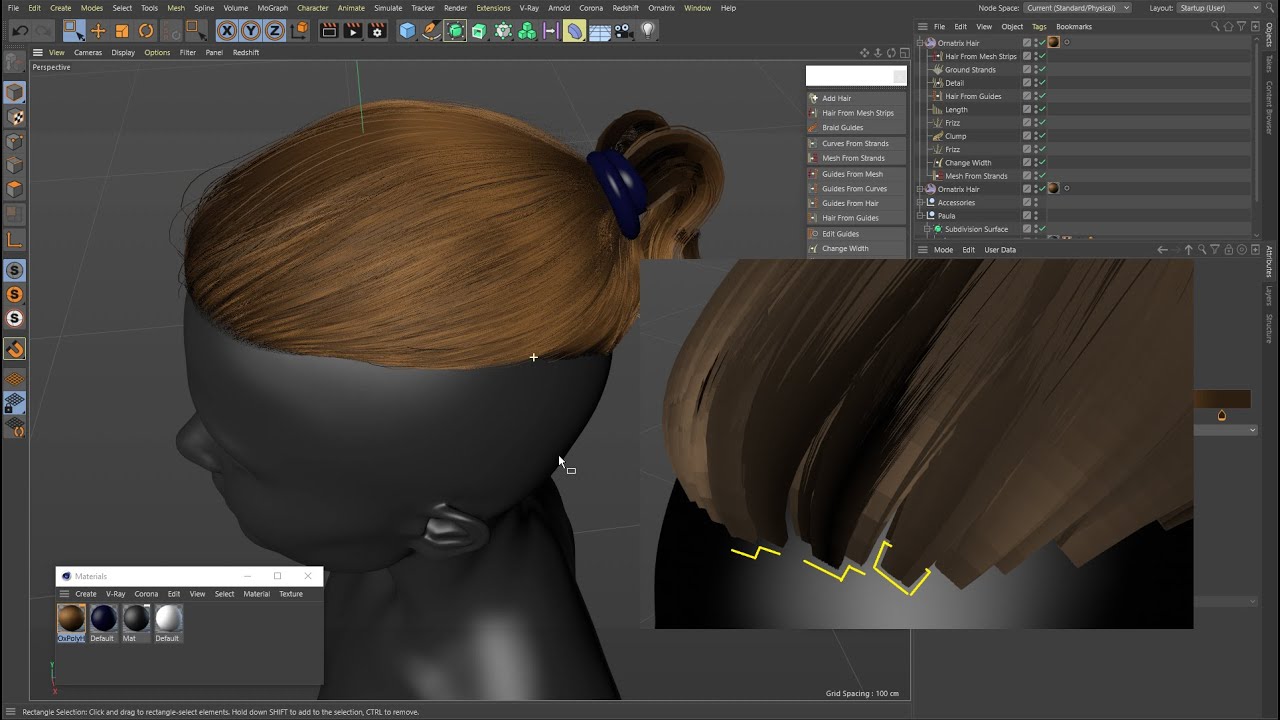Image resolution: width=1280 pixels, height=720 pixels.
Task: Toggle the Y axis lock
Action: [x=251, y=31]
